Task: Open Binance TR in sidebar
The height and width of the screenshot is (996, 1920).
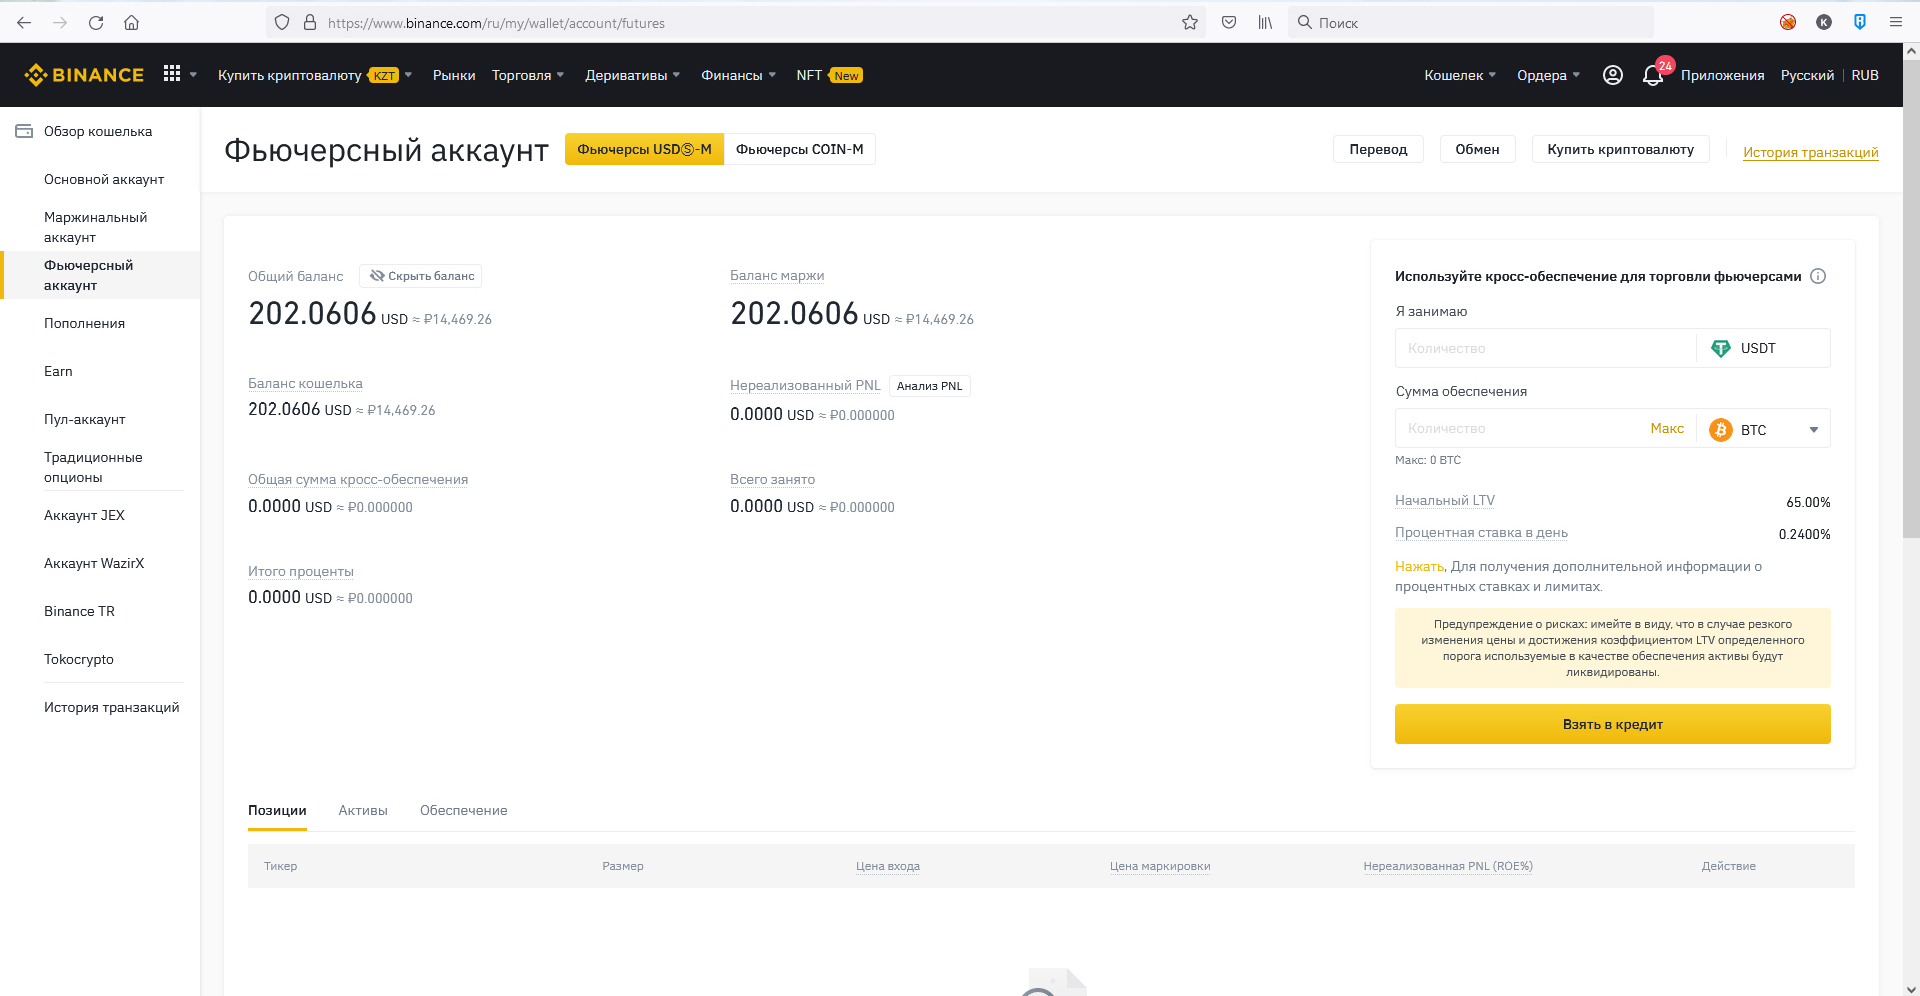Action: tap(79, 611)
